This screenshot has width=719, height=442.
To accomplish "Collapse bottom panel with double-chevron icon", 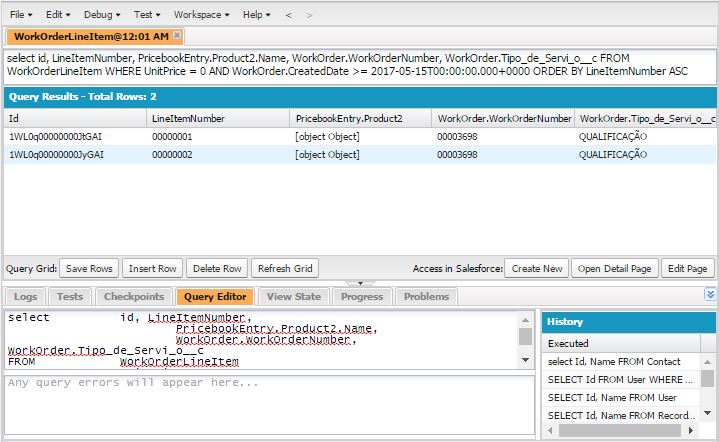I will click(x=710, y=294).
